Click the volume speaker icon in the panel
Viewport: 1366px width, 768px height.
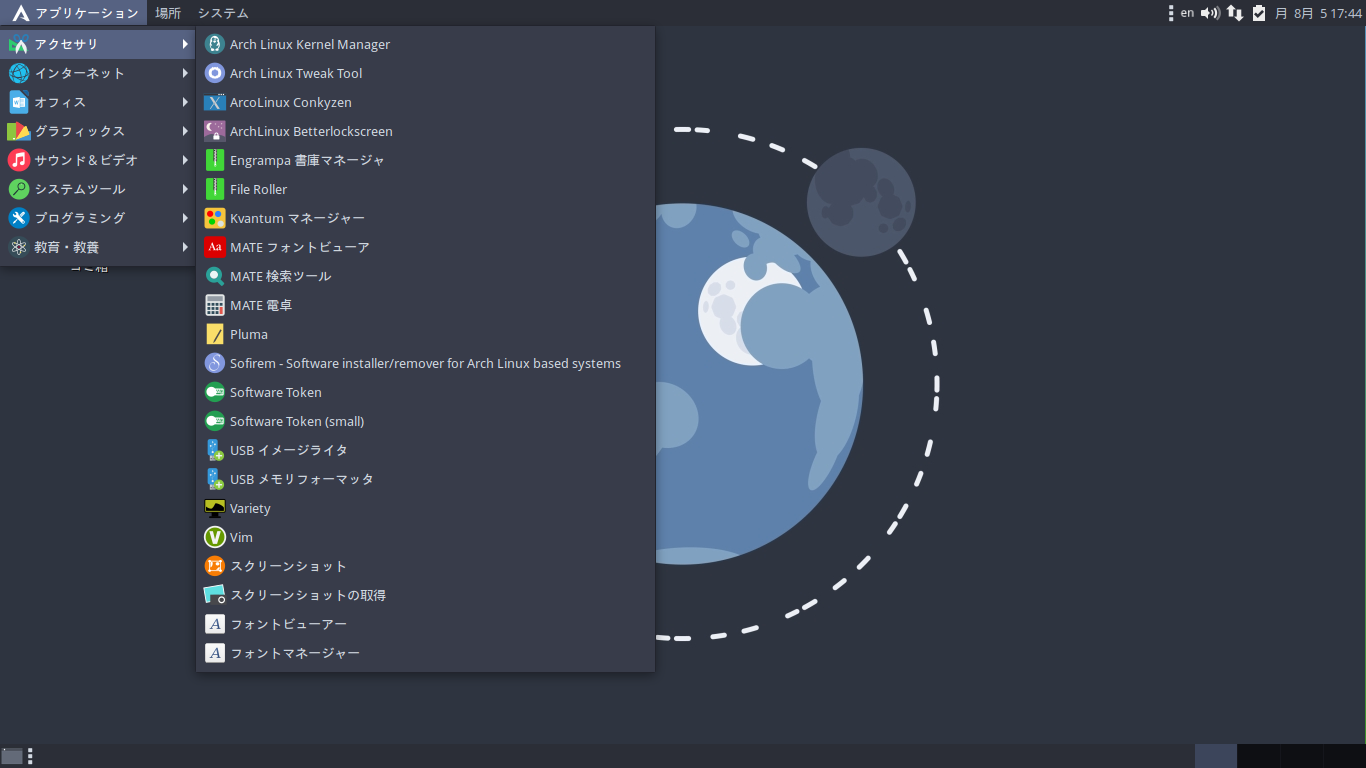pos(1210,13)
